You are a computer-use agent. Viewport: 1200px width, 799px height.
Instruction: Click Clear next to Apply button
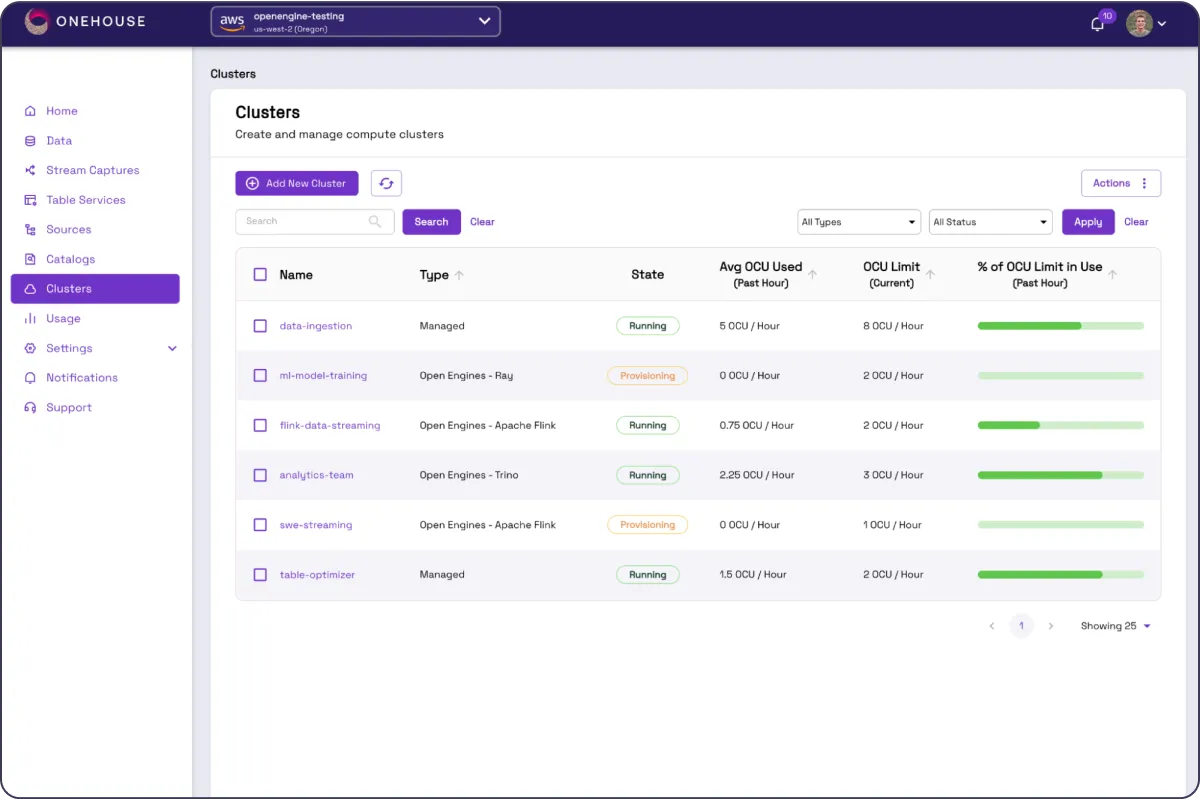pyautogui.click(x=1136, y=222)
